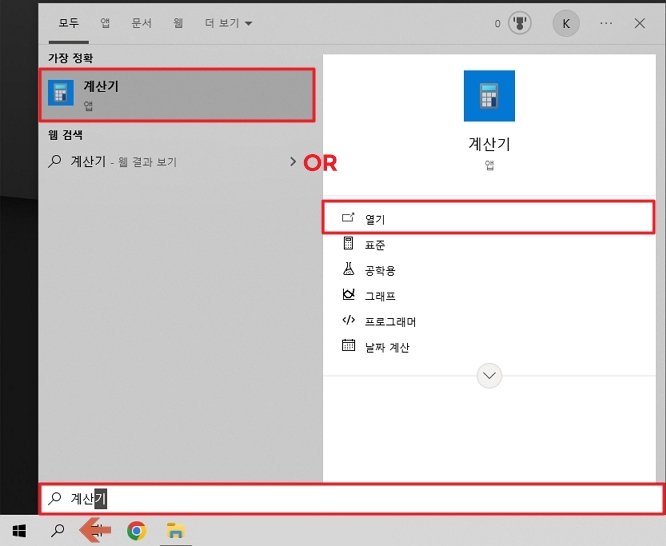This screenshot has height=546, width=666.
Task: Click the magnifier icon beside web search 계산기
Action: point(54,161)
